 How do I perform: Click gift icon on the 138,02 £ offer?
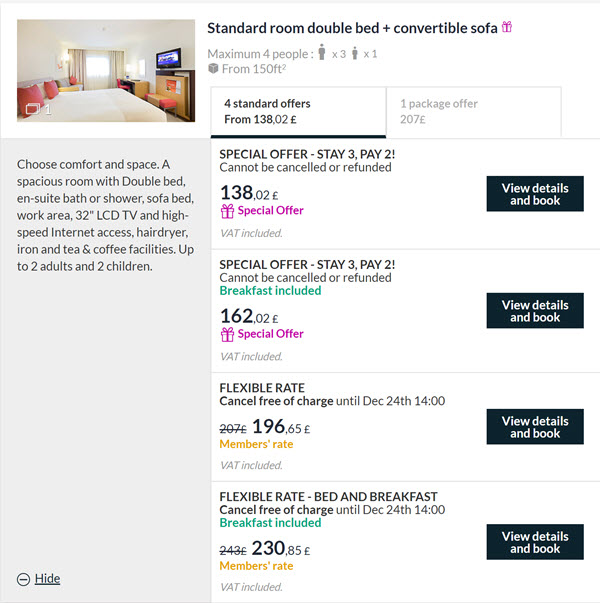click(227, 211)
